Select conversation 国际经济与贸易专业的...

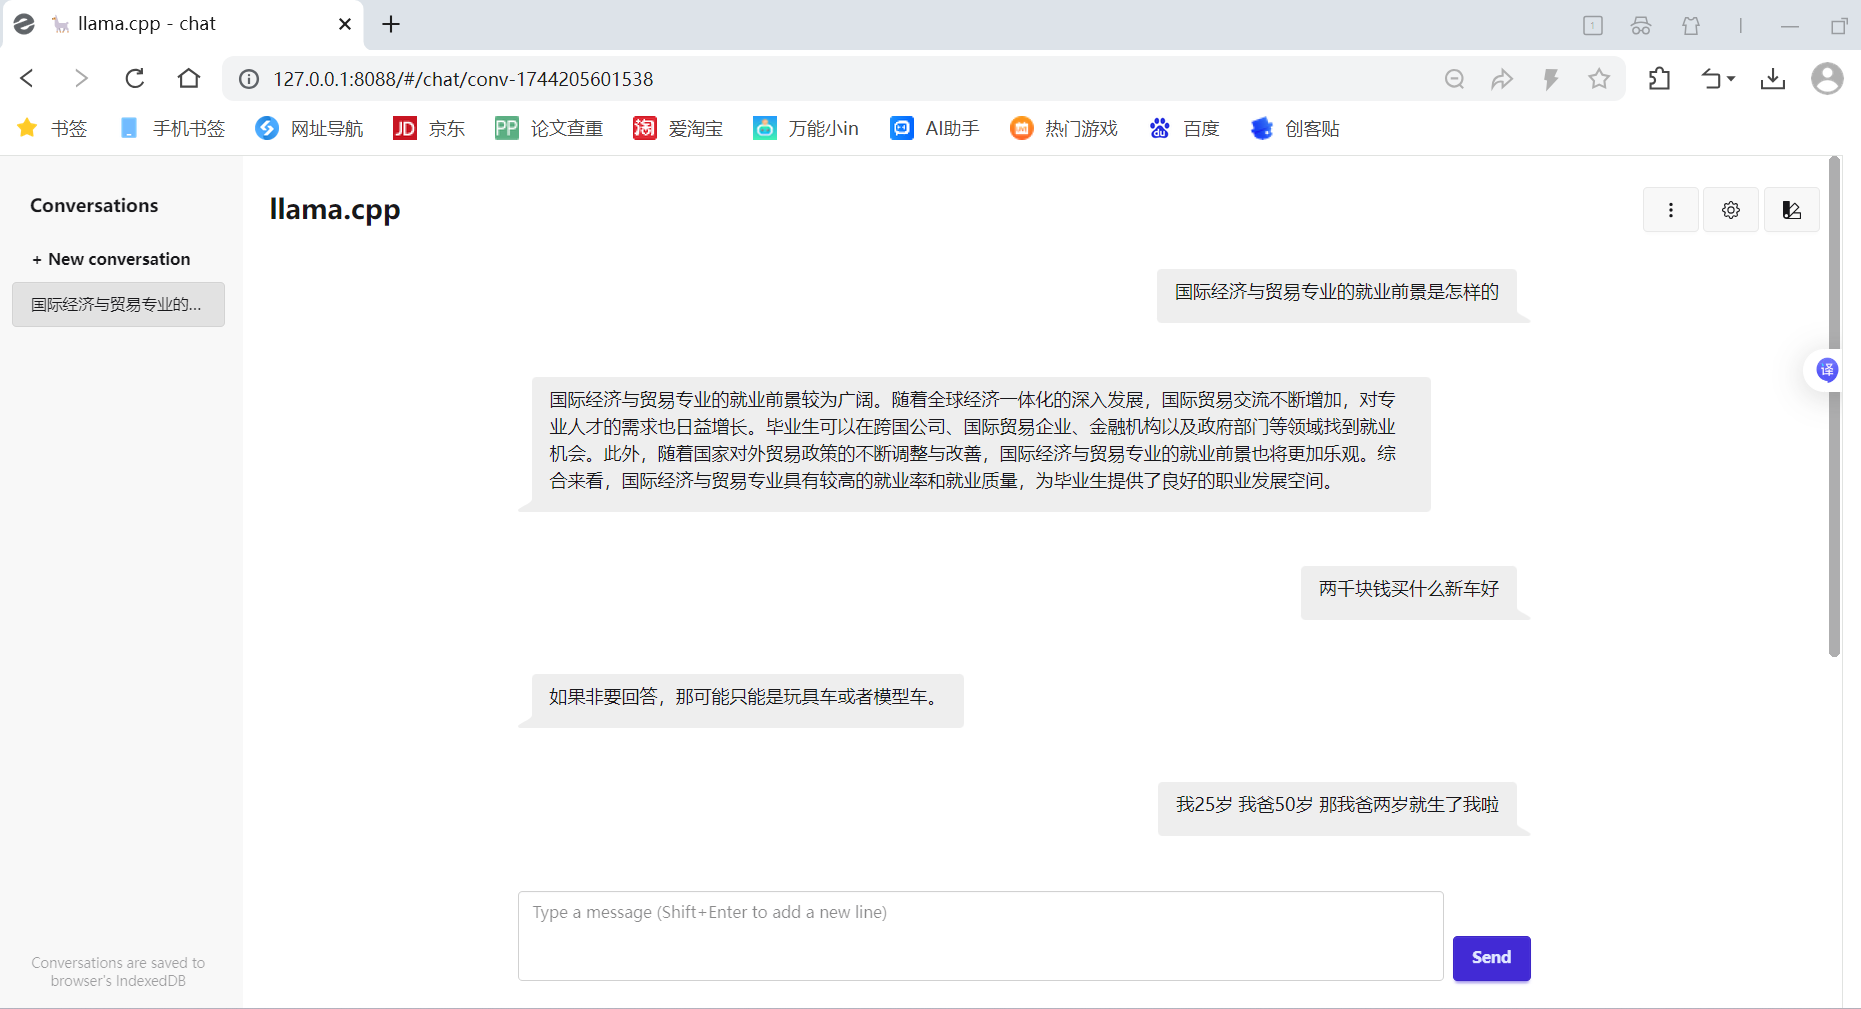click(118, 304)
